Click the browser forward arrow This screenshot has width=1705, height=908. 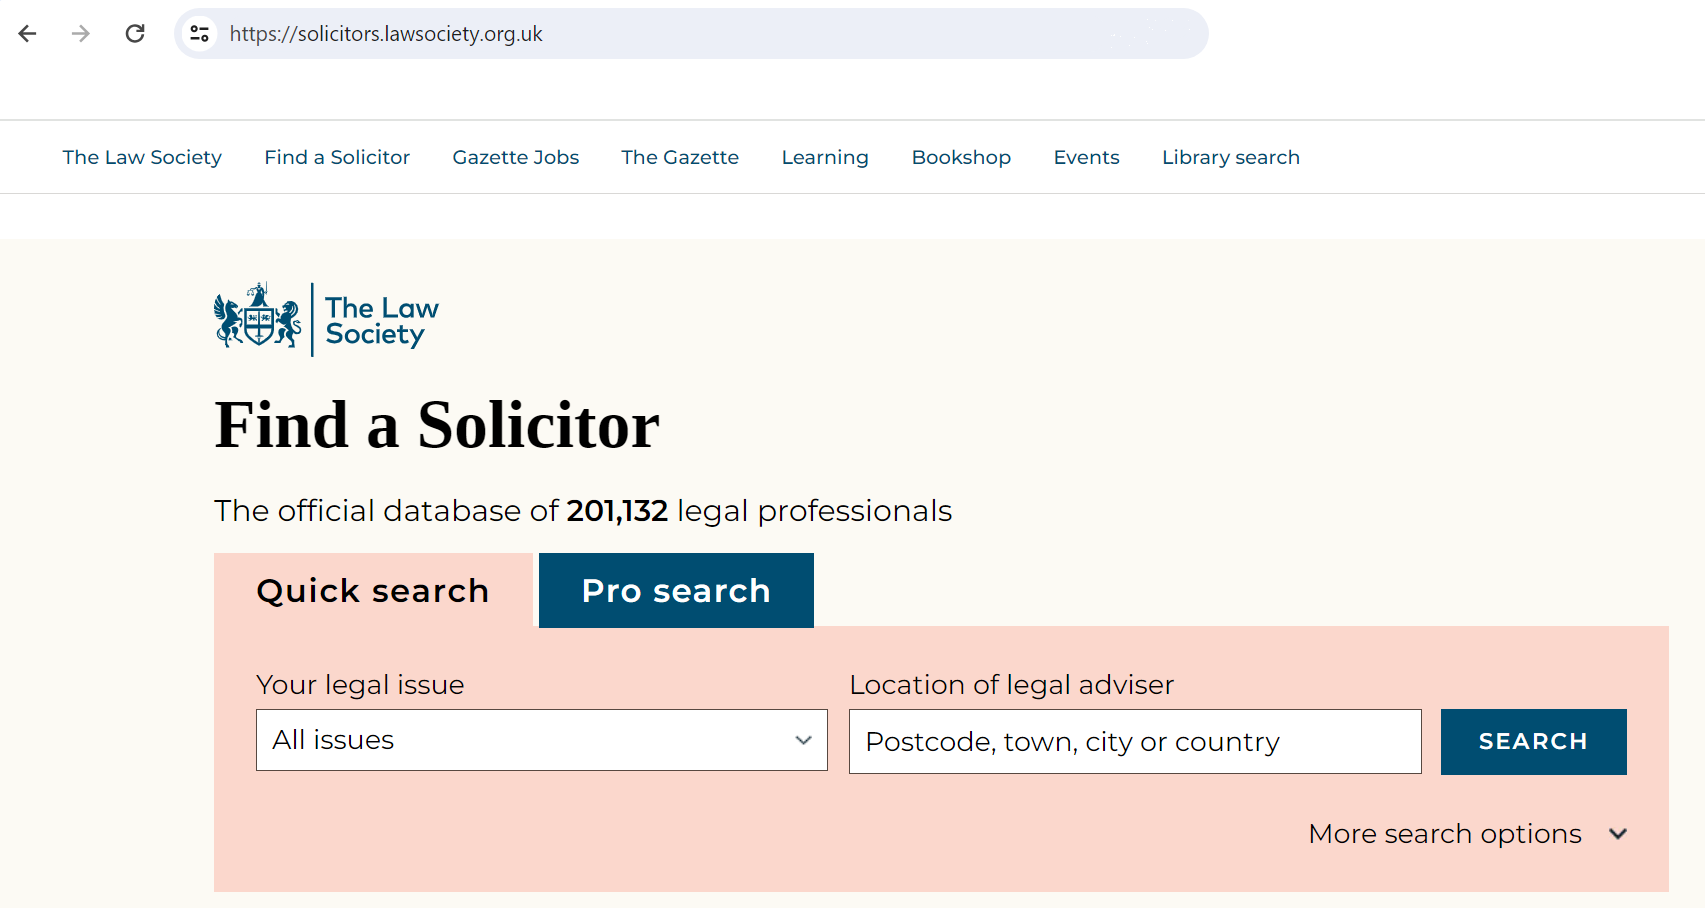click(x=80, y=33)
